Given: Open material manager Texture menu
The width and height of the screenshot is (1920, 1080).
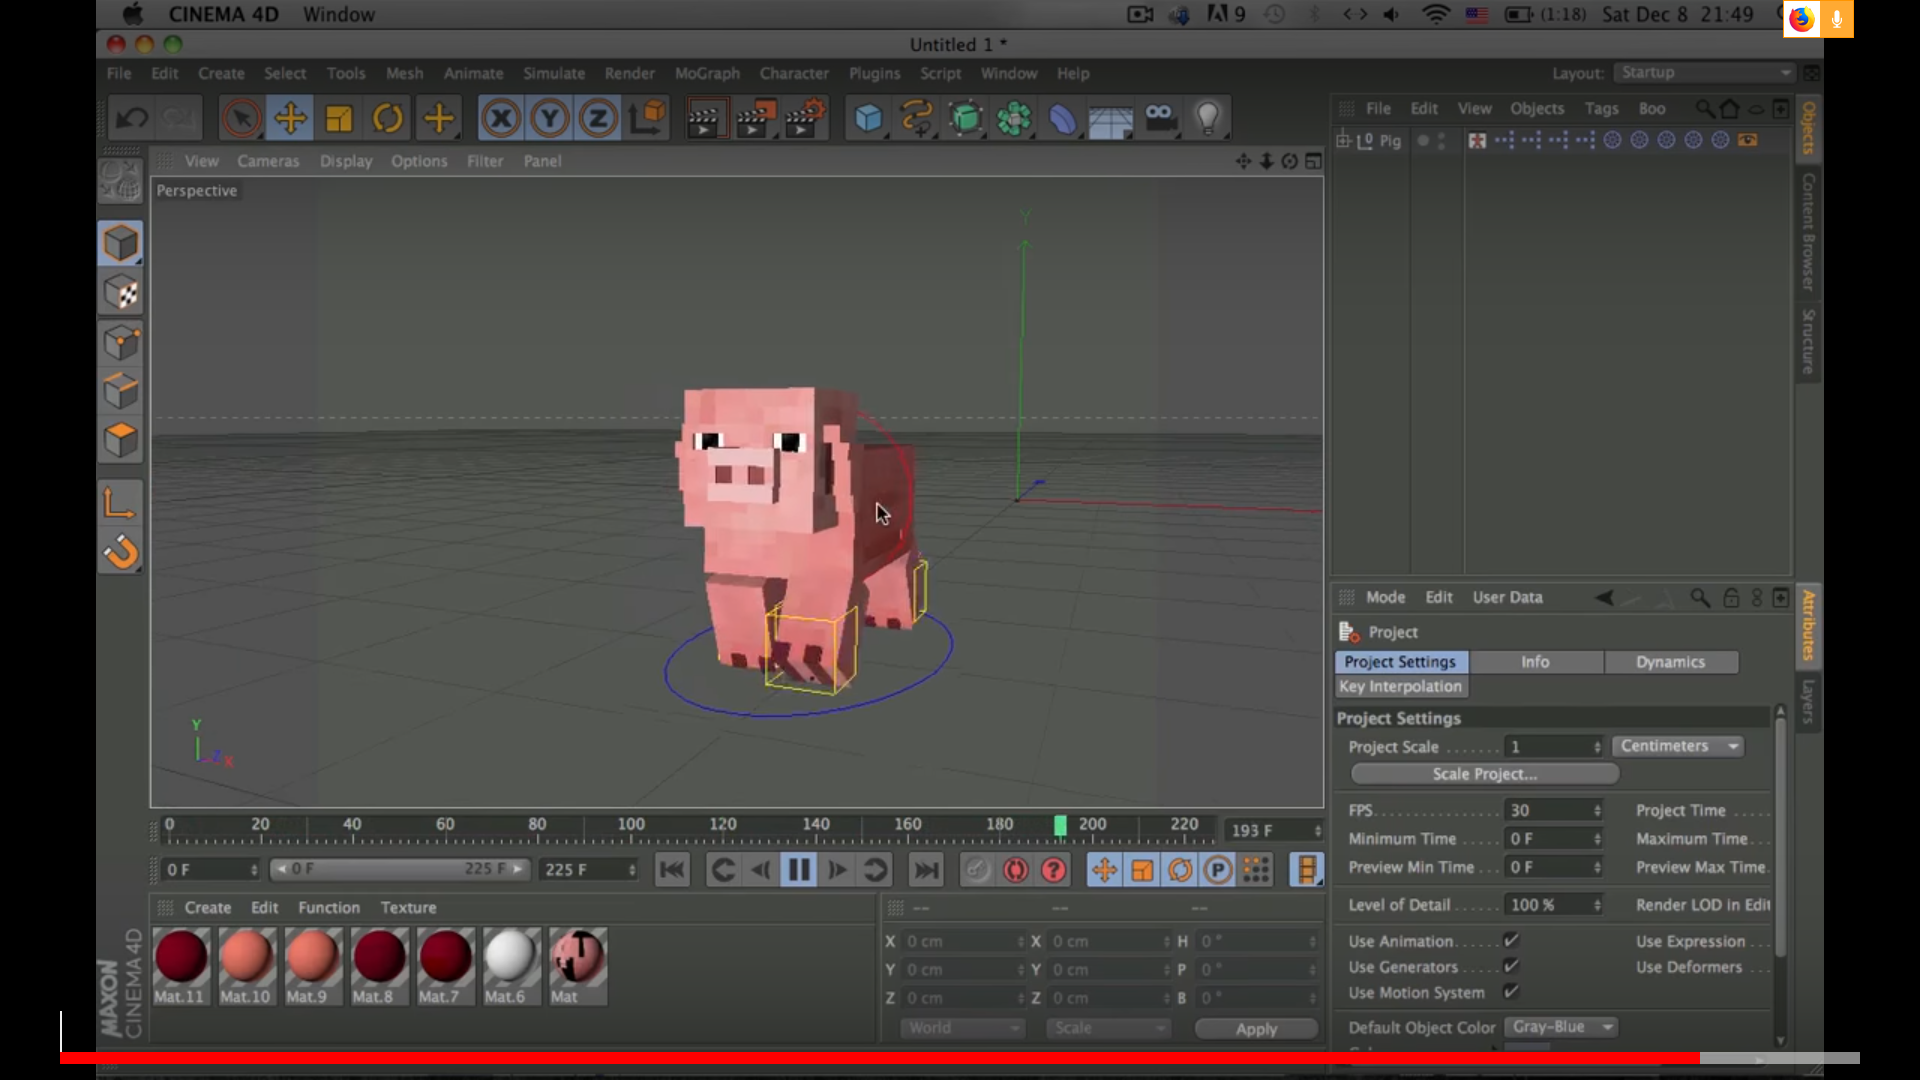Looking at the screenshot, I should (x=408, y=908).
